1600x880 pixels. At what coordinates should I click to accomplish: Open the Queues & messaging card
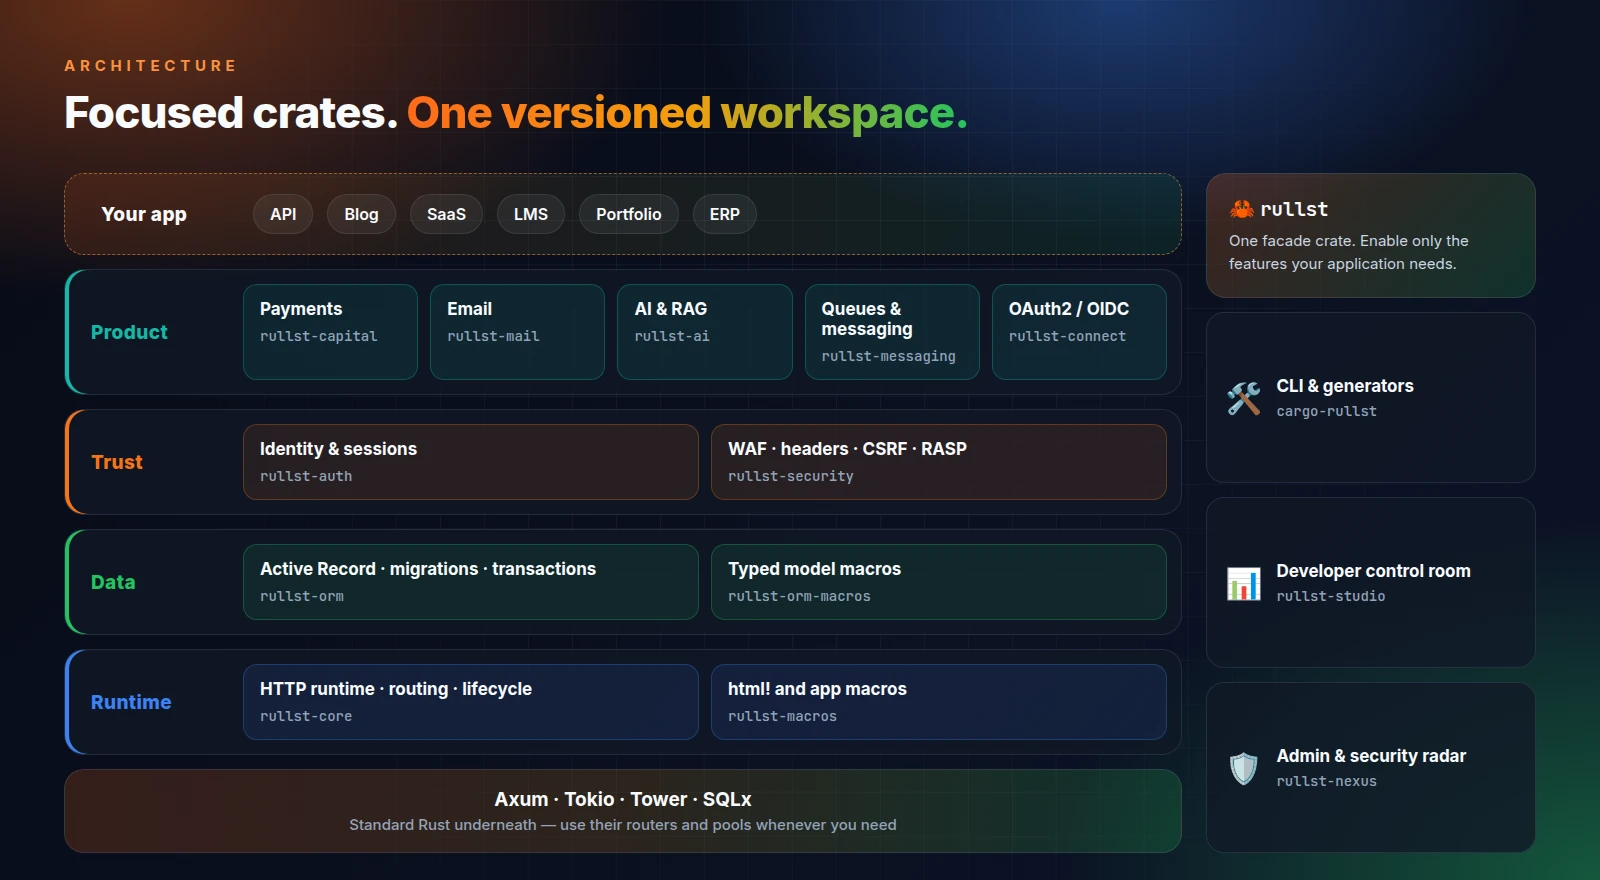(892, 332)
